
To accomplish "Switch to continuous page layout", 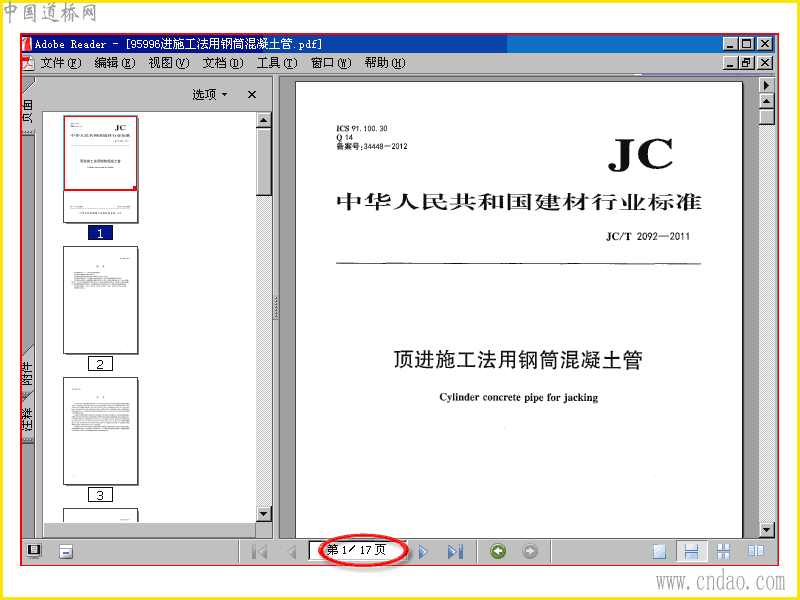I will click(691, 552).
